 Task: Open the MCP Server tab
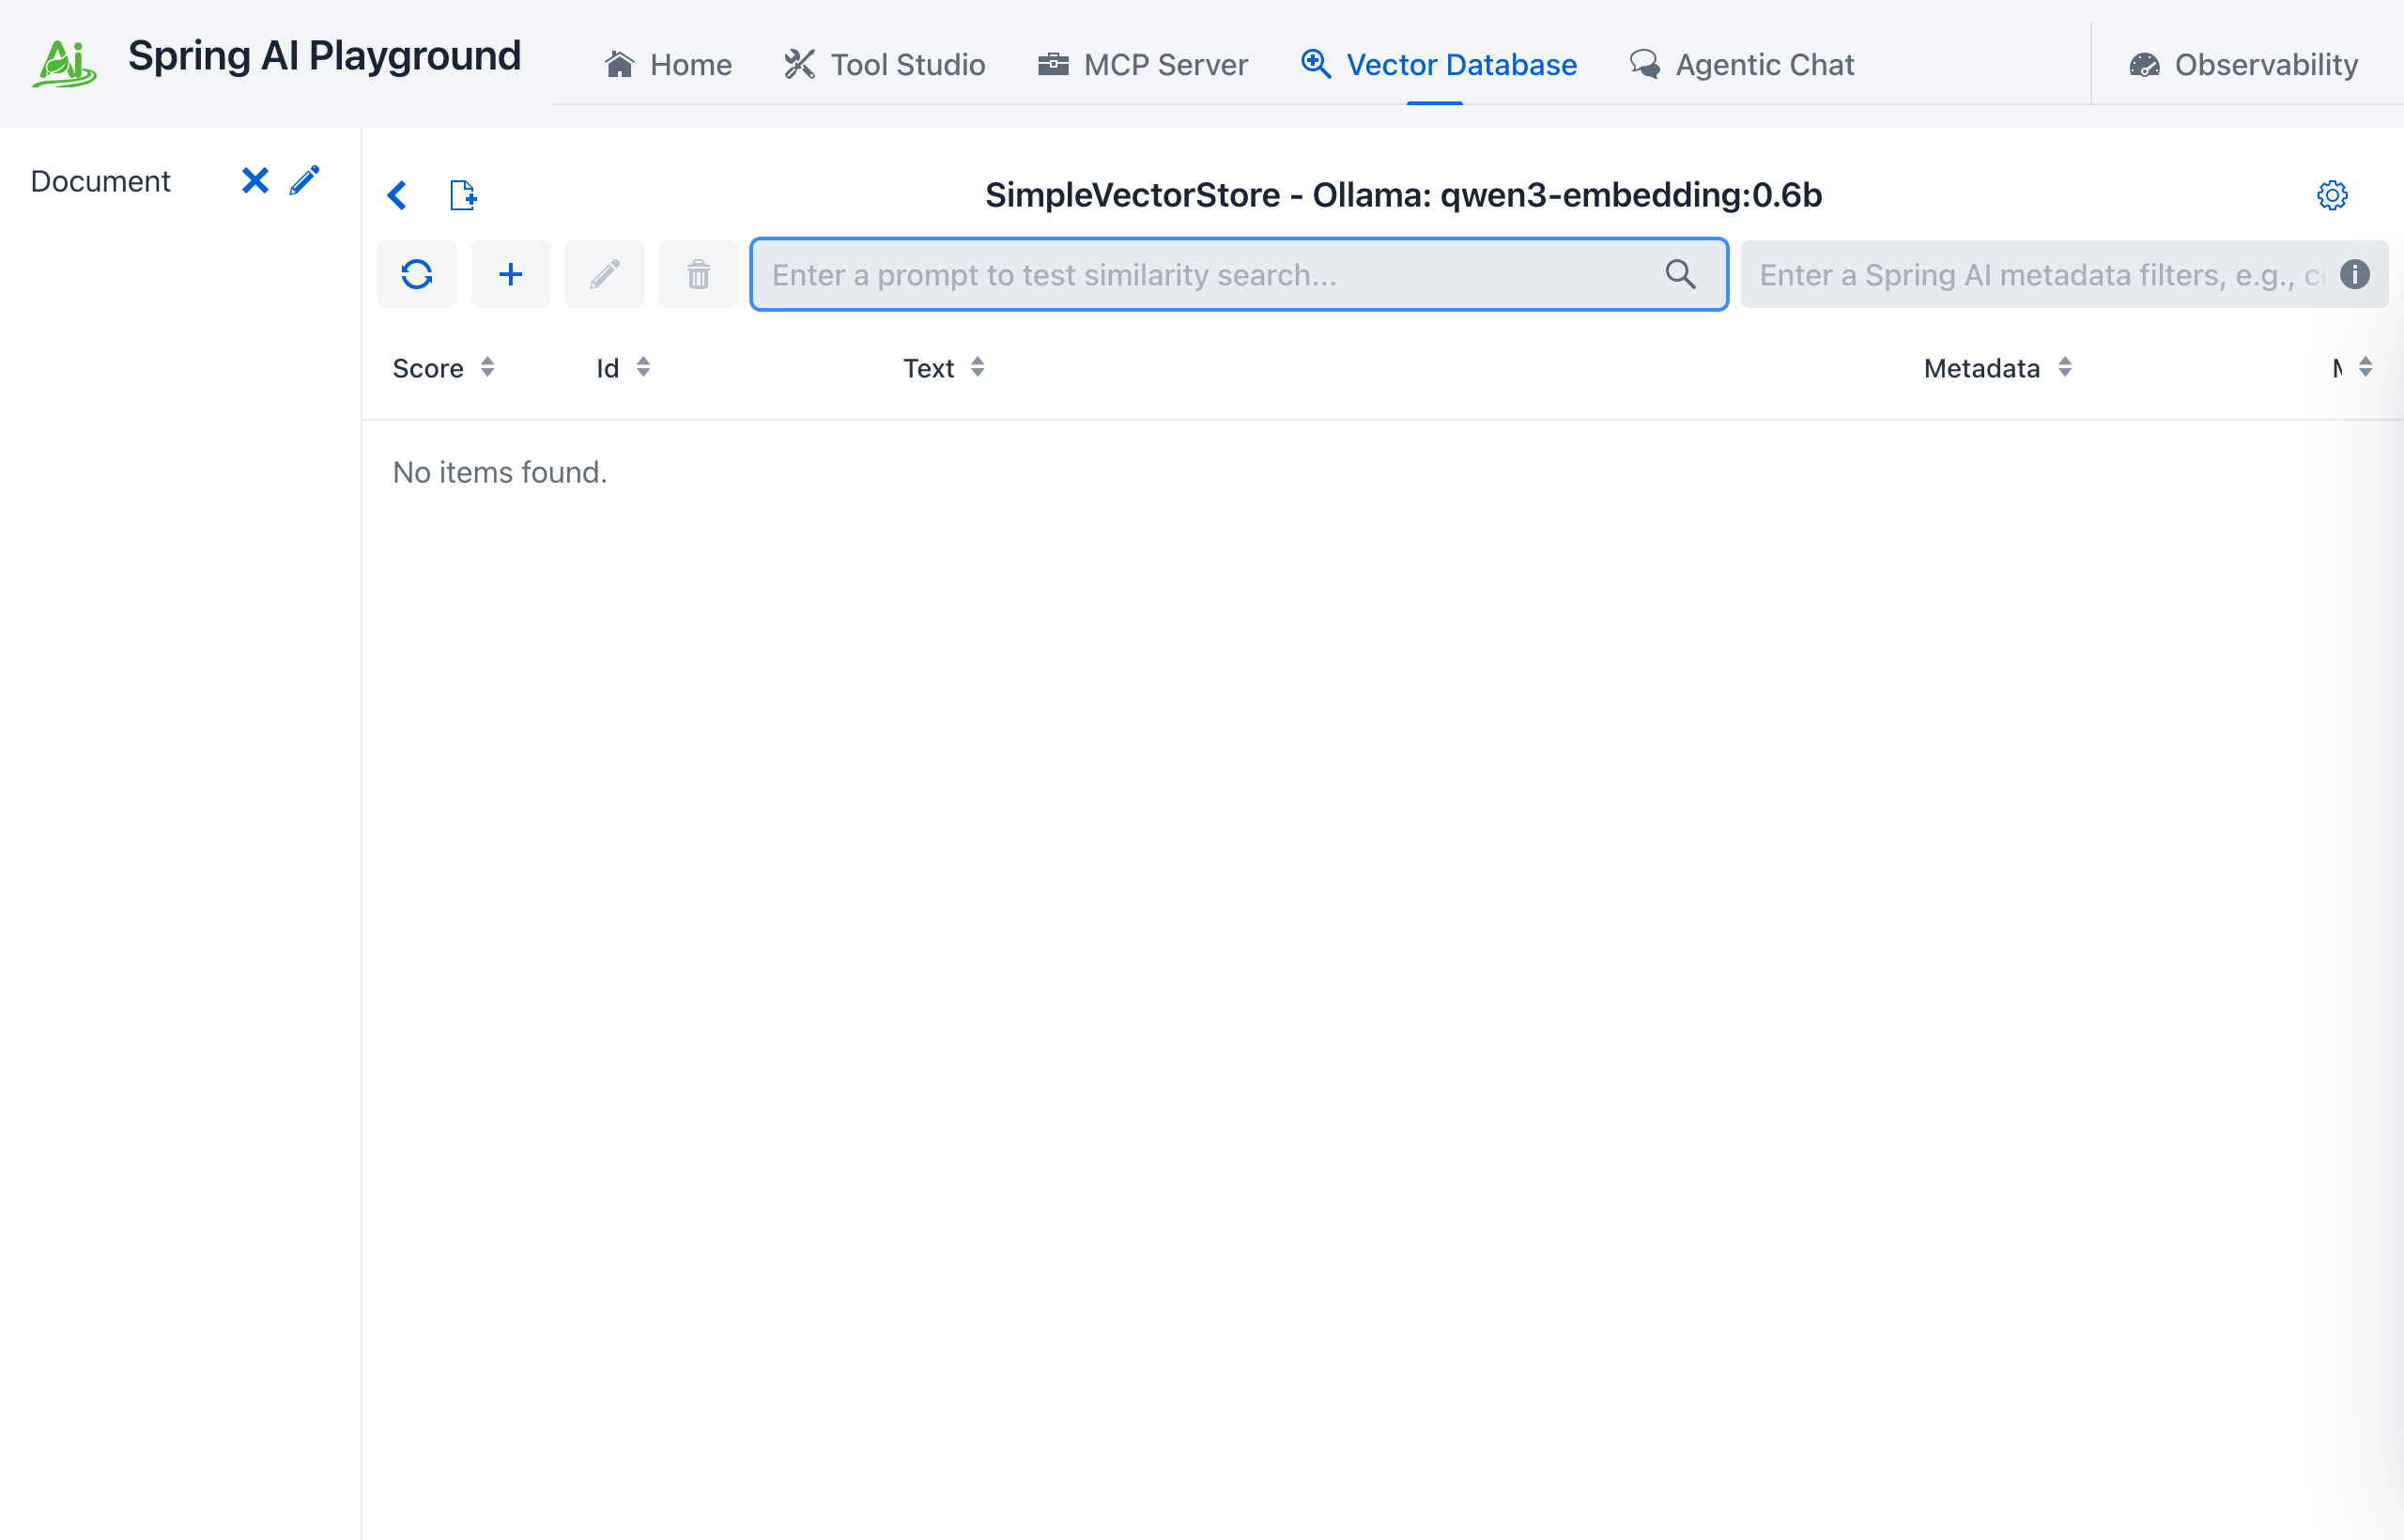pos(1143,65)
